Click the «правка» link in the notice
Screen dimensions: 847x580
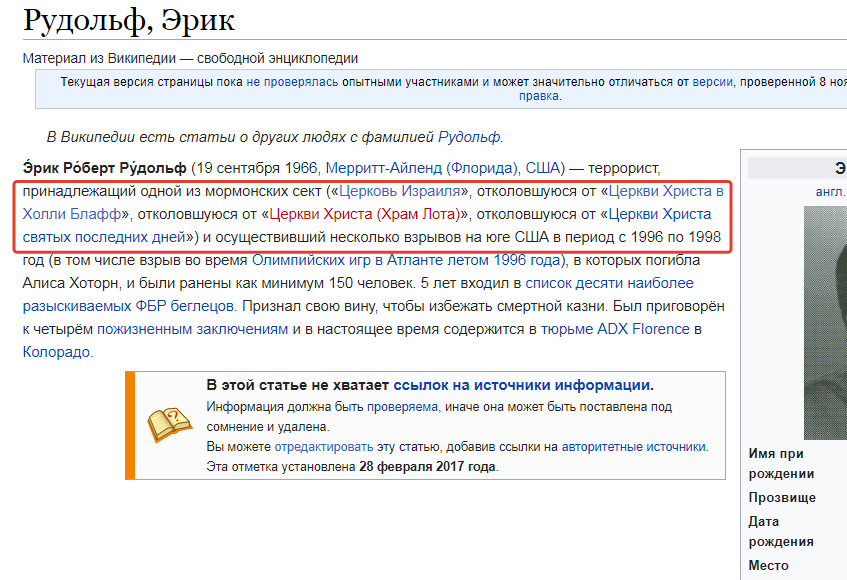tap(539, 96)
